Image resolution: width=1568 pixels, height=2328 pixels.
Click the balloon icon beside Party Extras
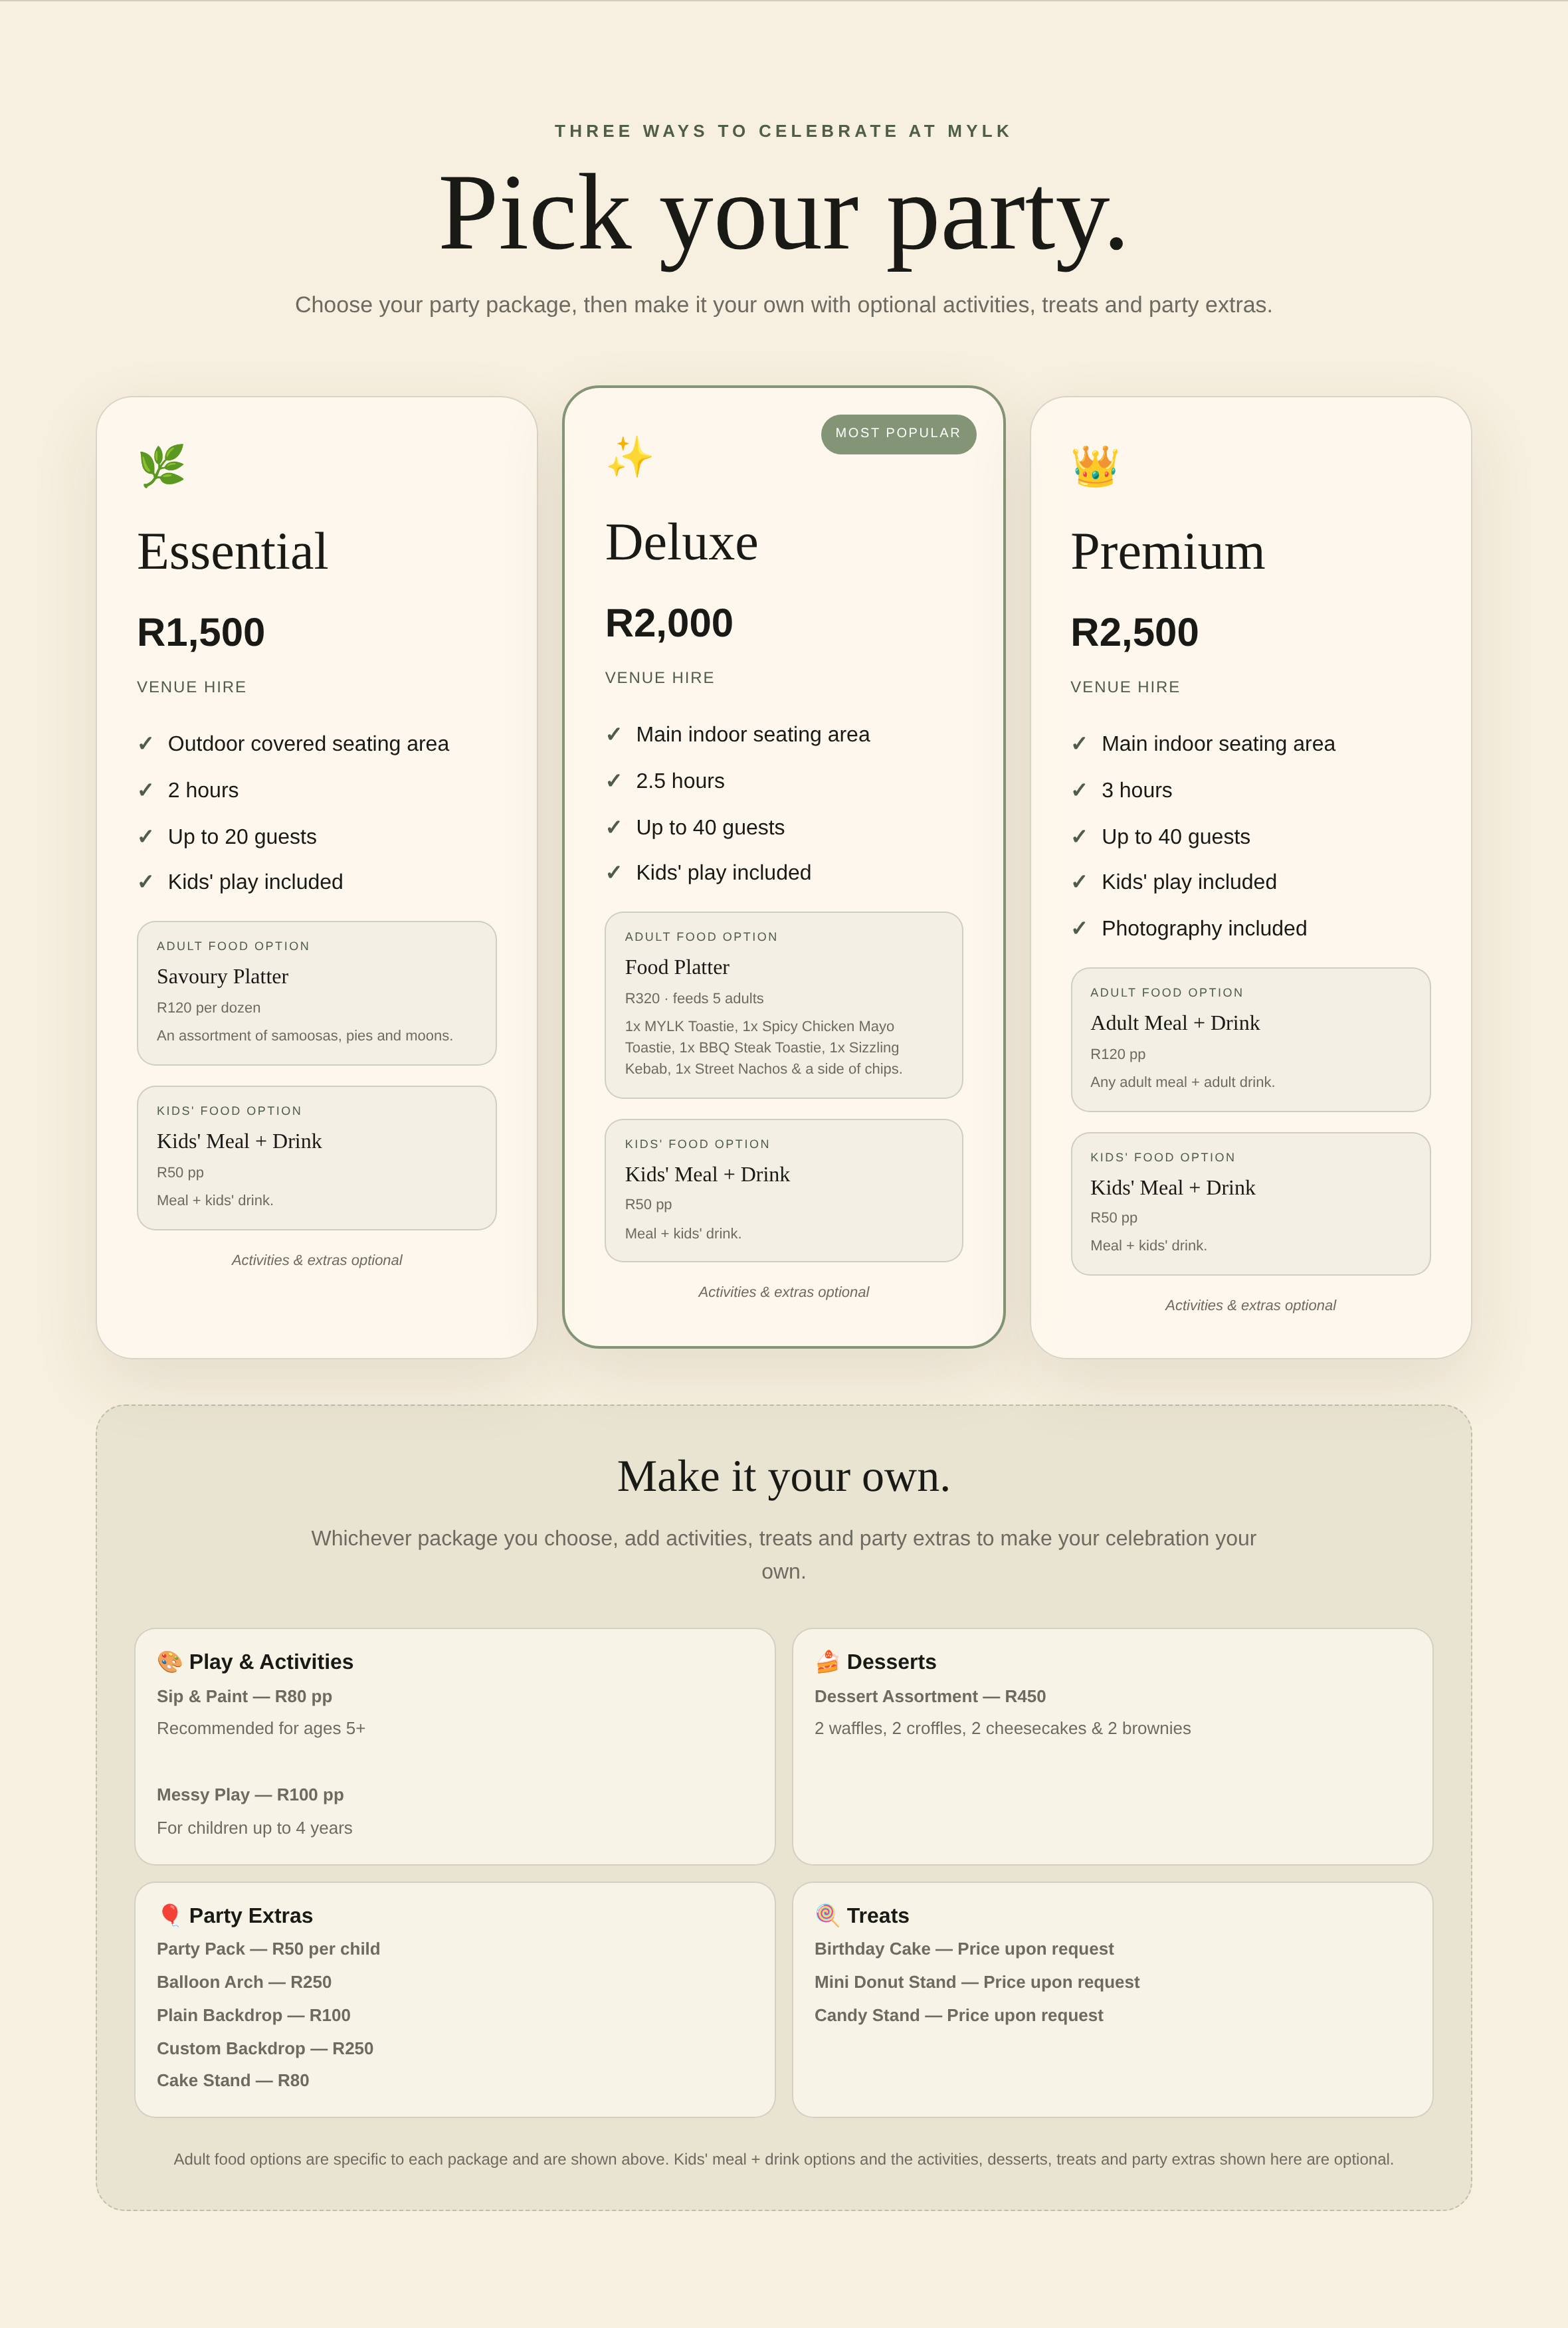point(170,1915)
